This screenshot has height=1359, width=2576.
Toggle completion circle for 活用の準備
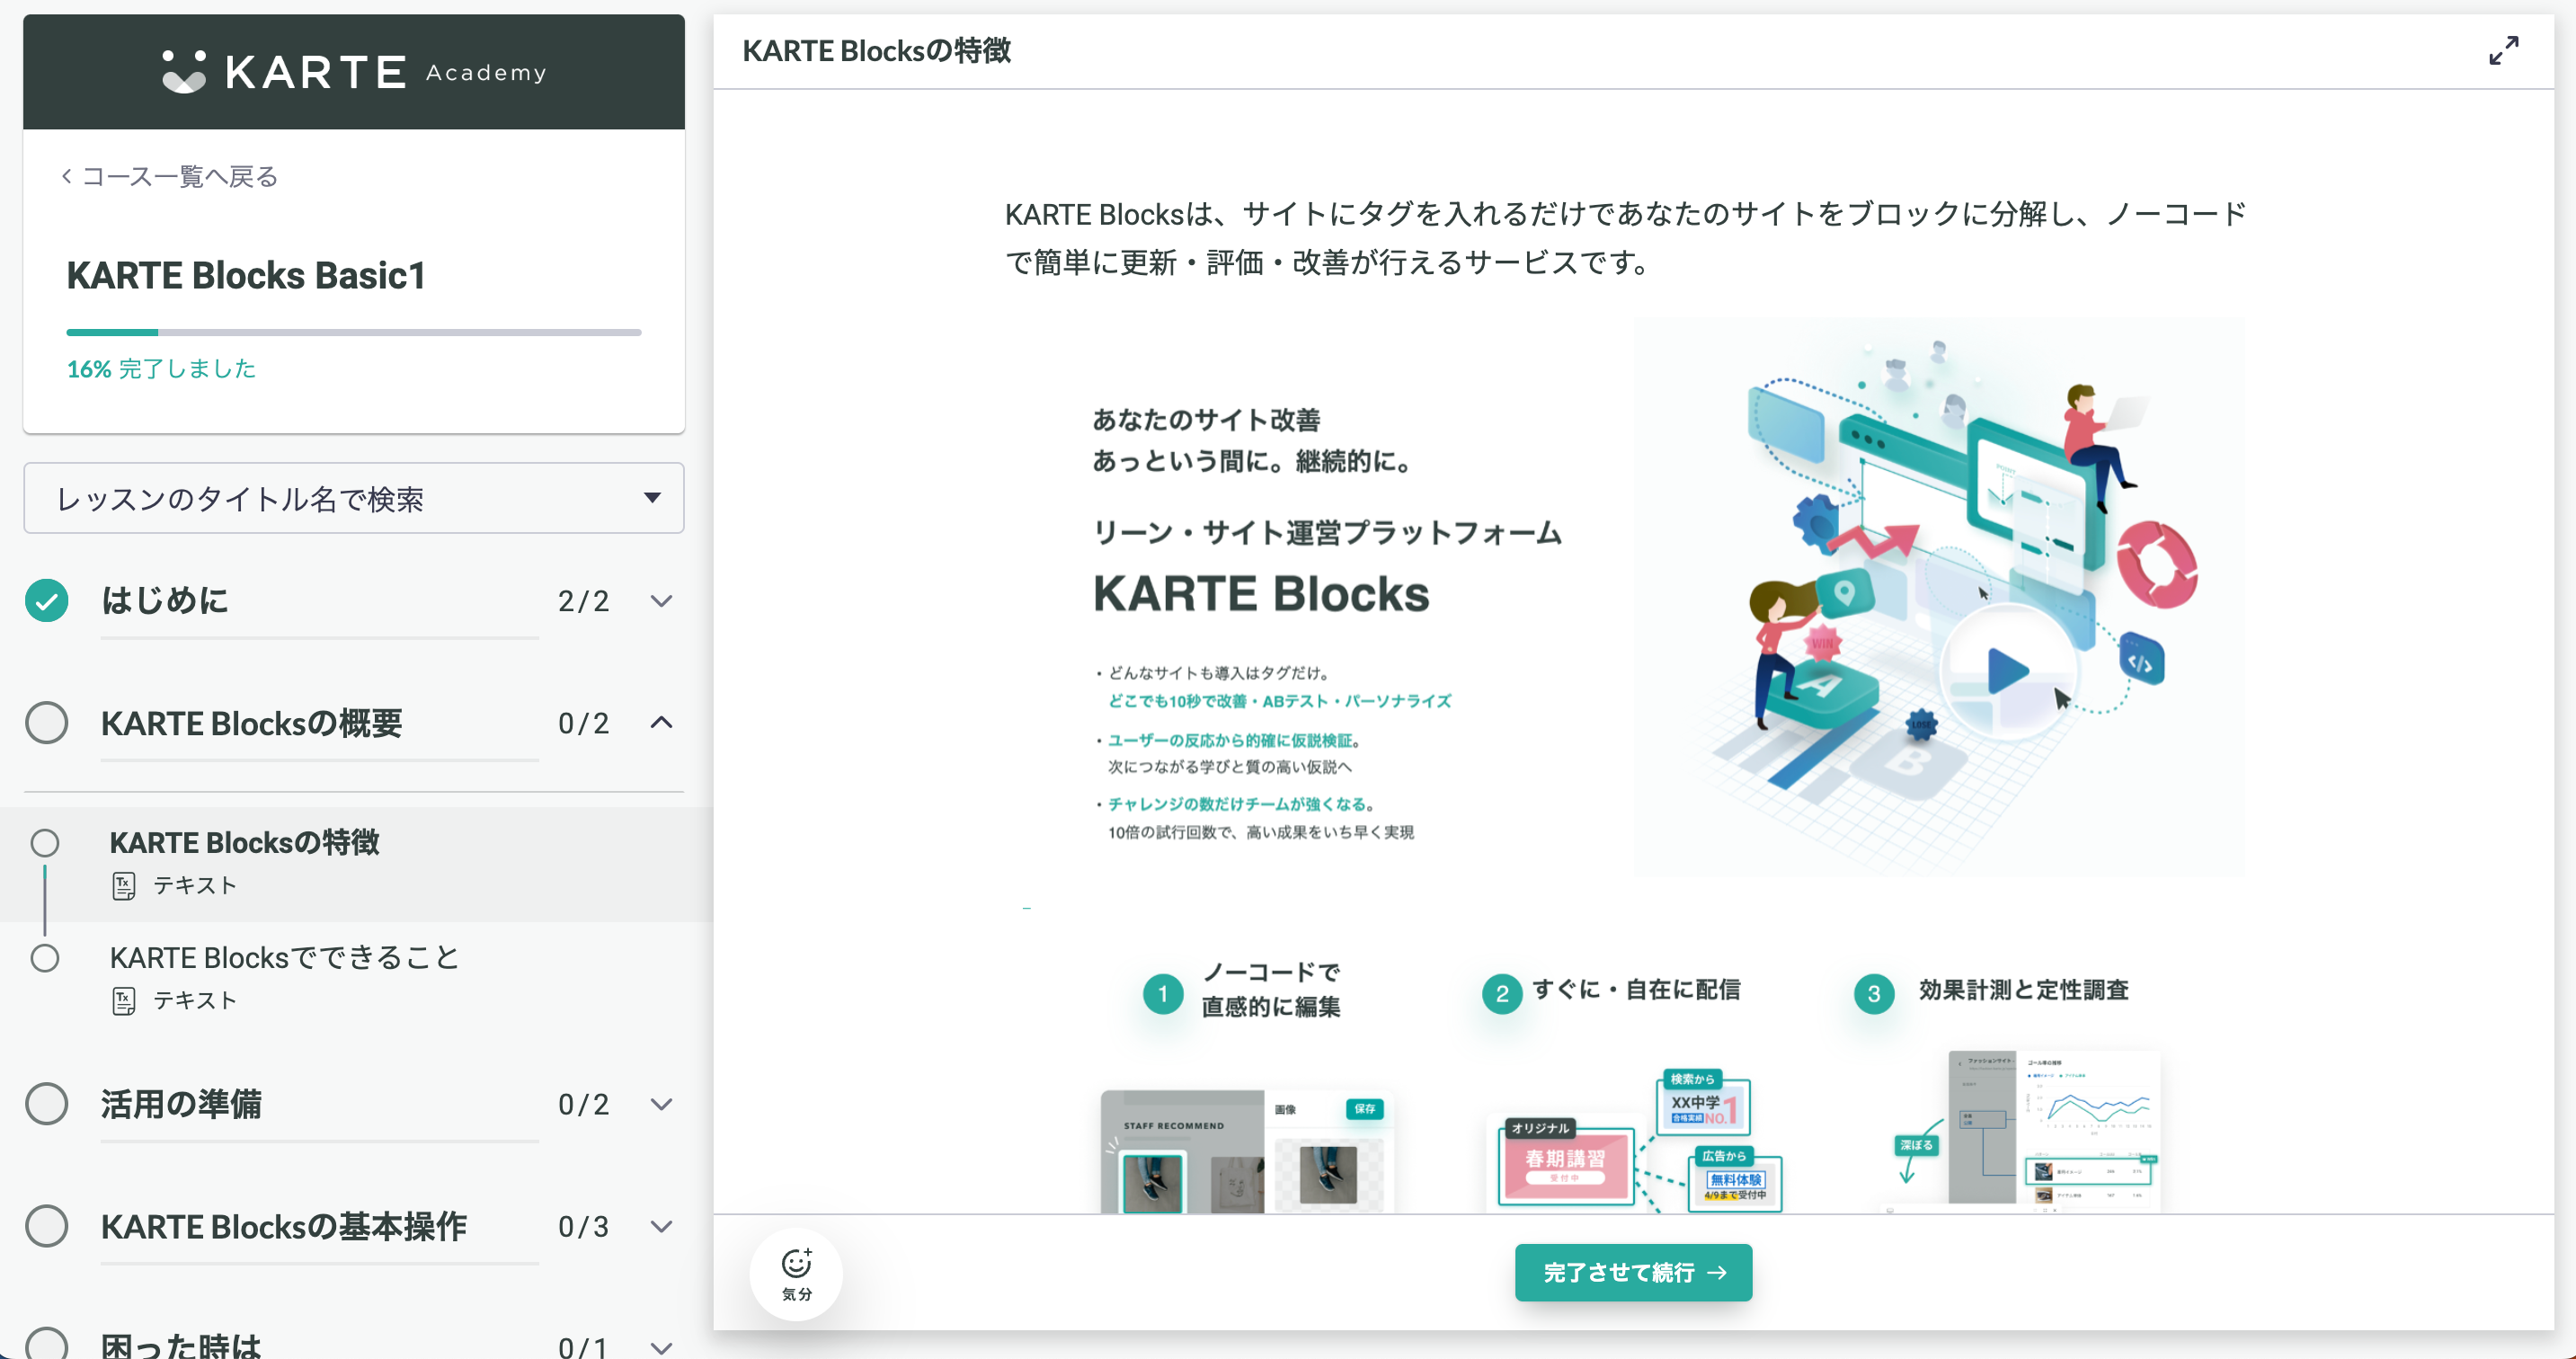tap(47, 1104)
